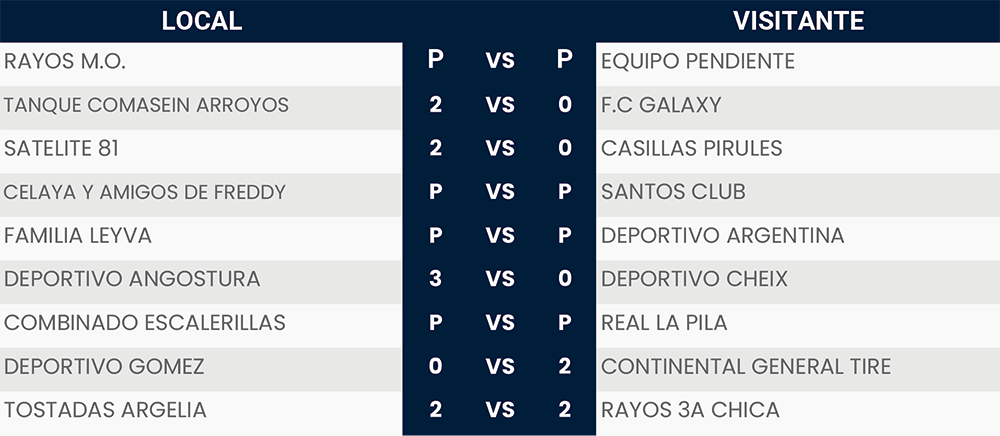The height and width of the screenshot is (436, 1000).
Task: Click Deportivo Angostura's score of 3
Action: 435,279
